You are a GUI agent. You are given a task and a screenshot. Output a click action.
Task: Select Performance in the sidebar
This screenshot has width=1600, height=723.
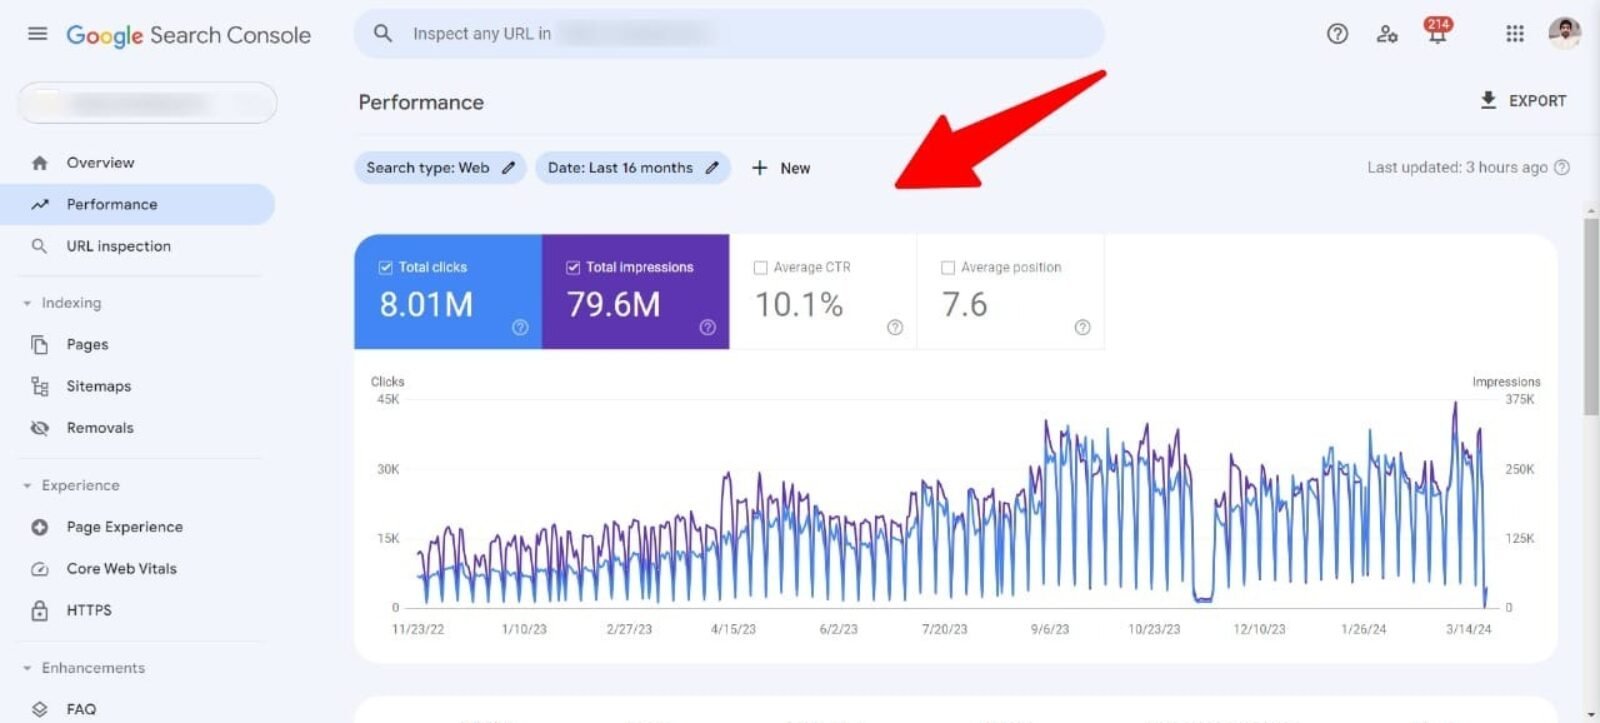click(137, 204)
